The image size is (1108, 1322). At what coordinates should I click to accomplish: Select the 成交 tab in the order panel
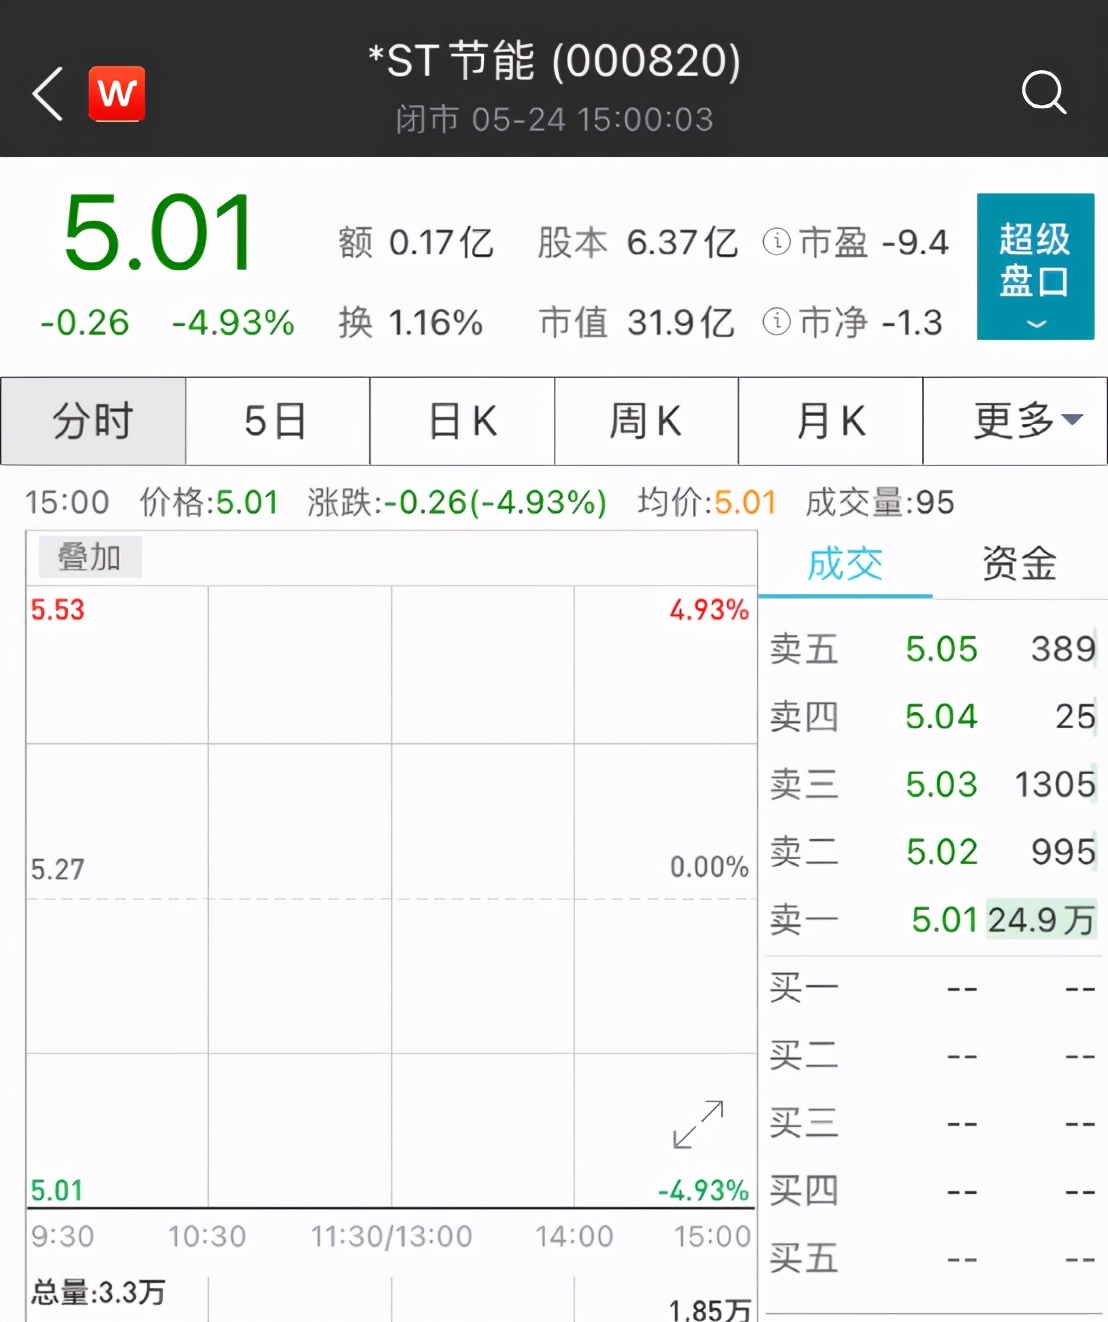[x=845, y=565]
